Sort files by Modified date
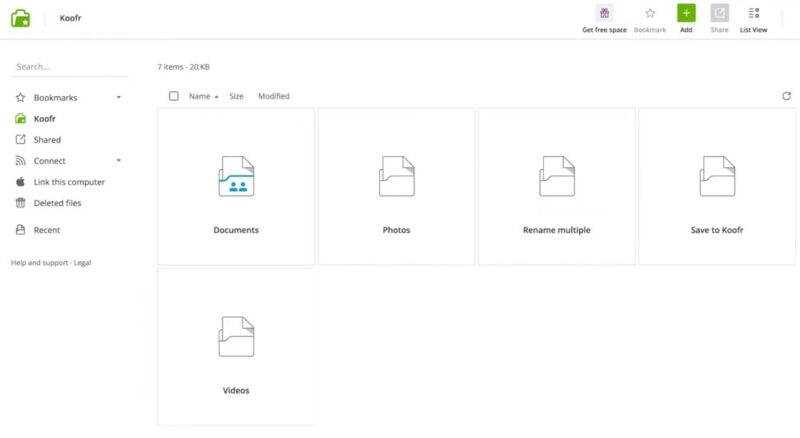This screenshot has height=438, width=800. tap(273, 96)
